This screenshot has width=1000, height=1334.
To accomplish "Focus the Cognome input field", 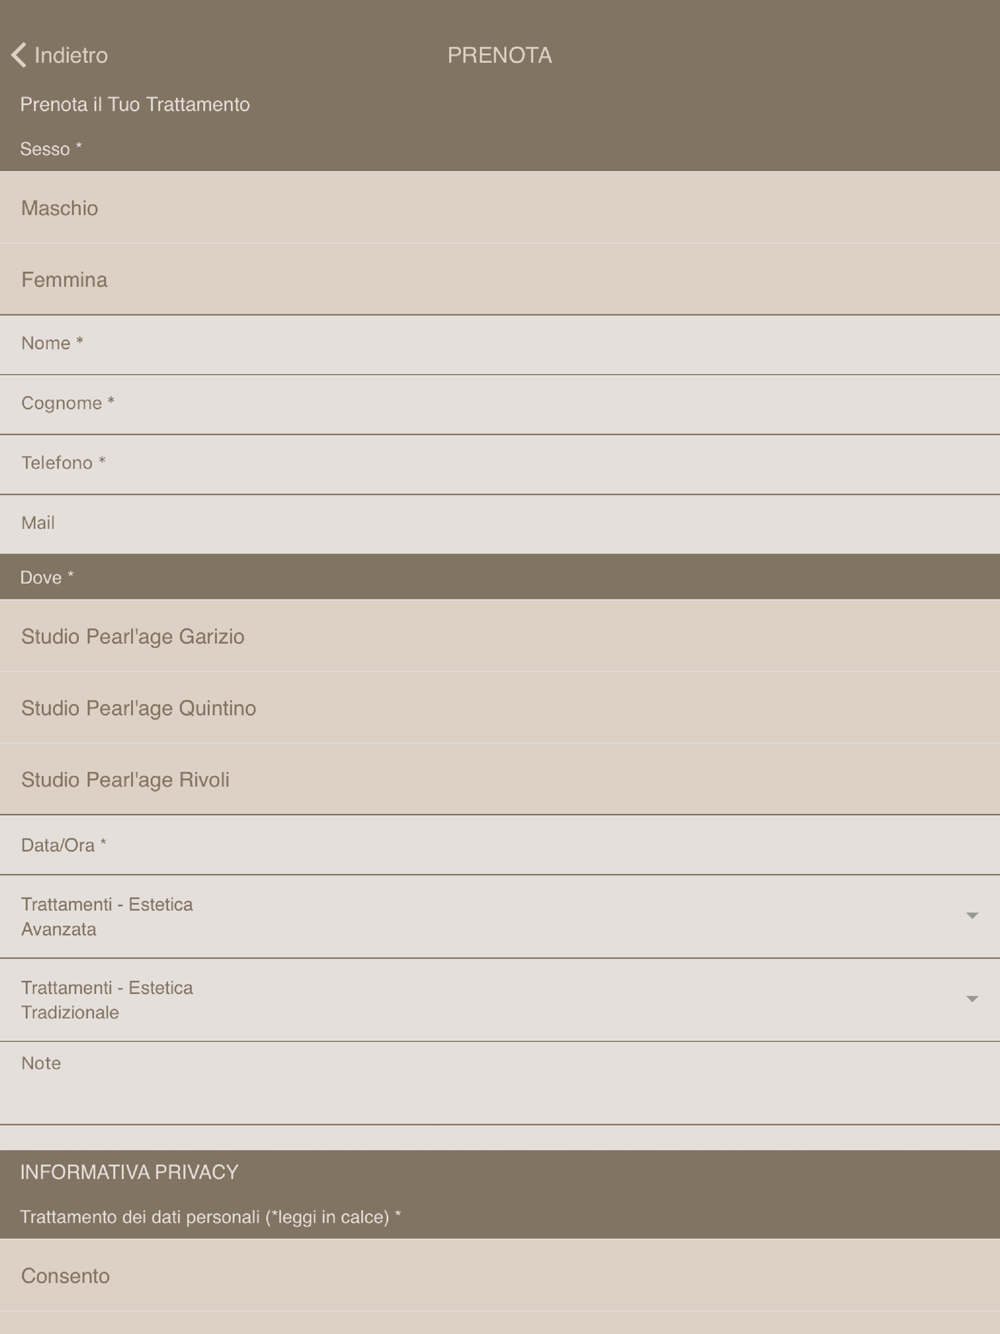I will 500,405.
